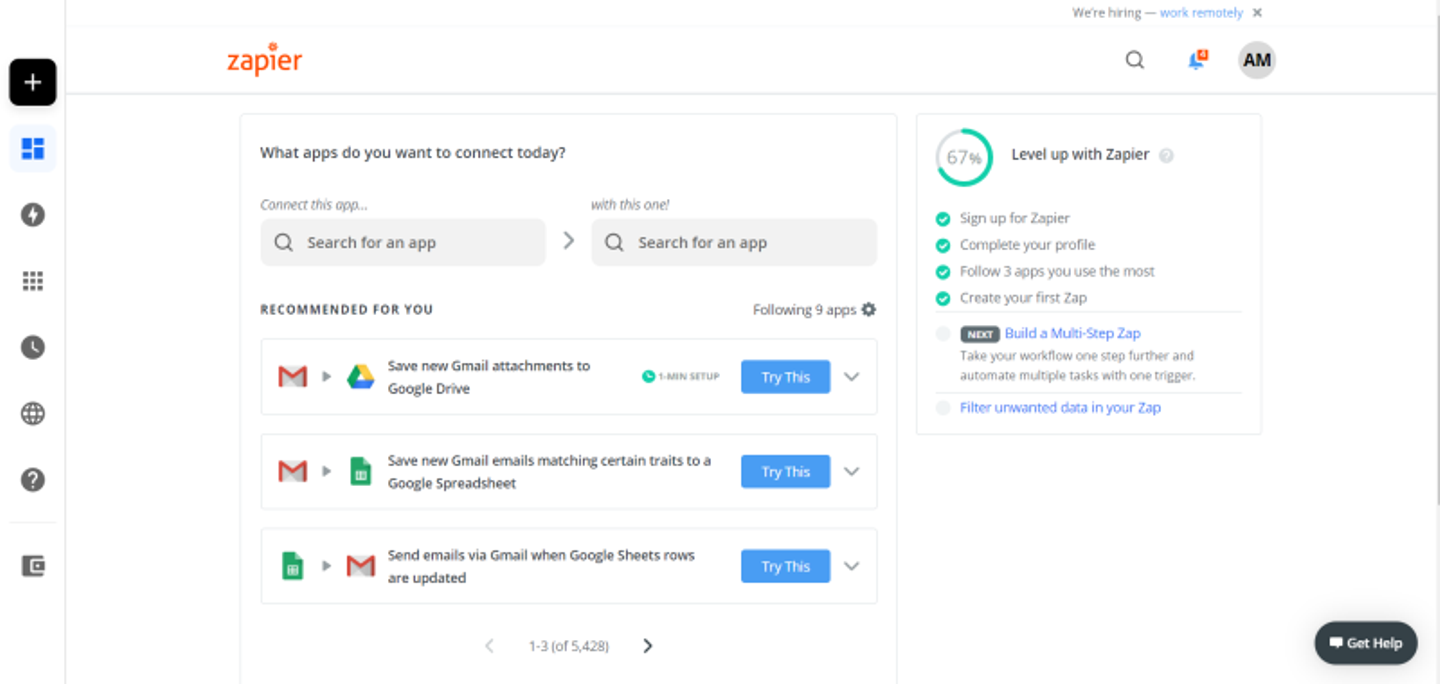Toggle the Filter unwanted data step circle
This screenshot has height=684, width=1440.
(x=943, y=408)
